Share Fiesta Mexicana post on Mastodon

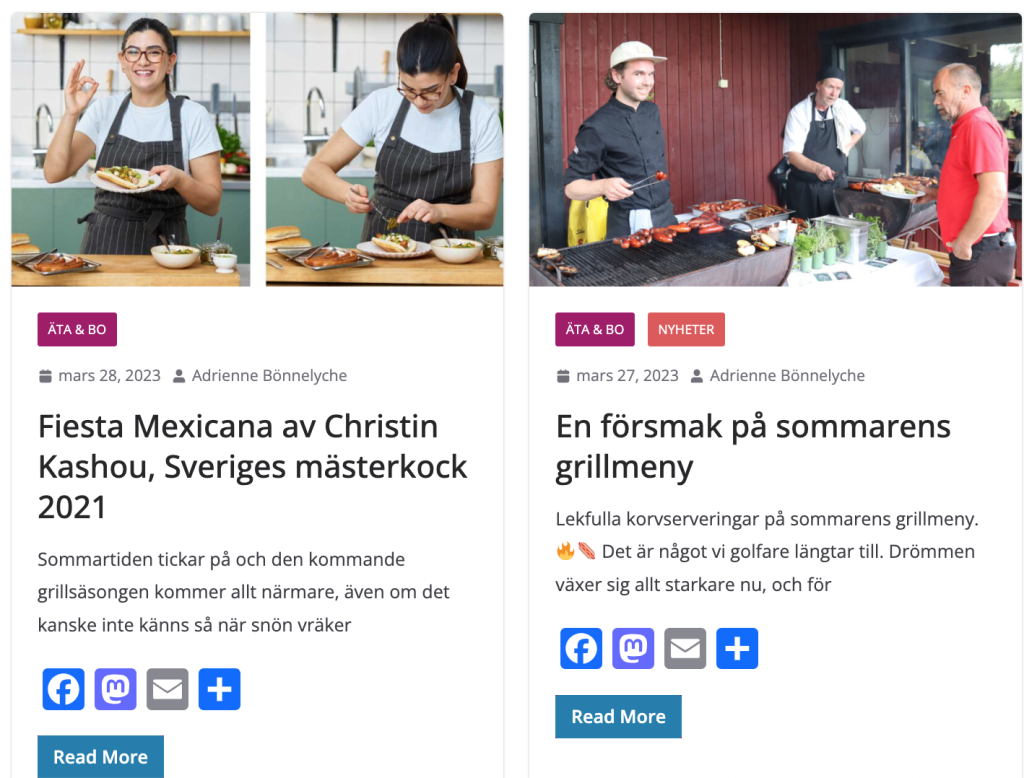coord(115,689)
